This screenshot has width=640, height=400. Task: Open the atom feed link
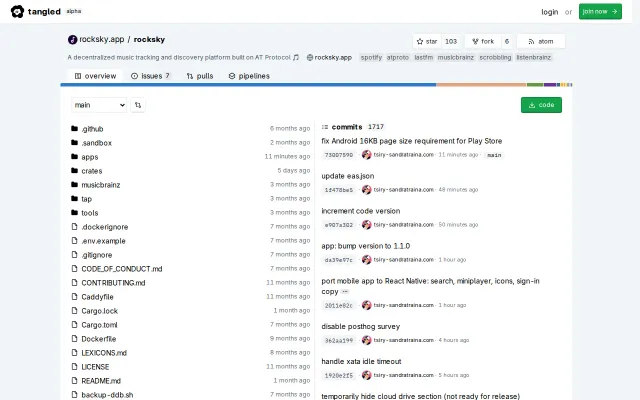pyautogui.click(x=541, y=41)
